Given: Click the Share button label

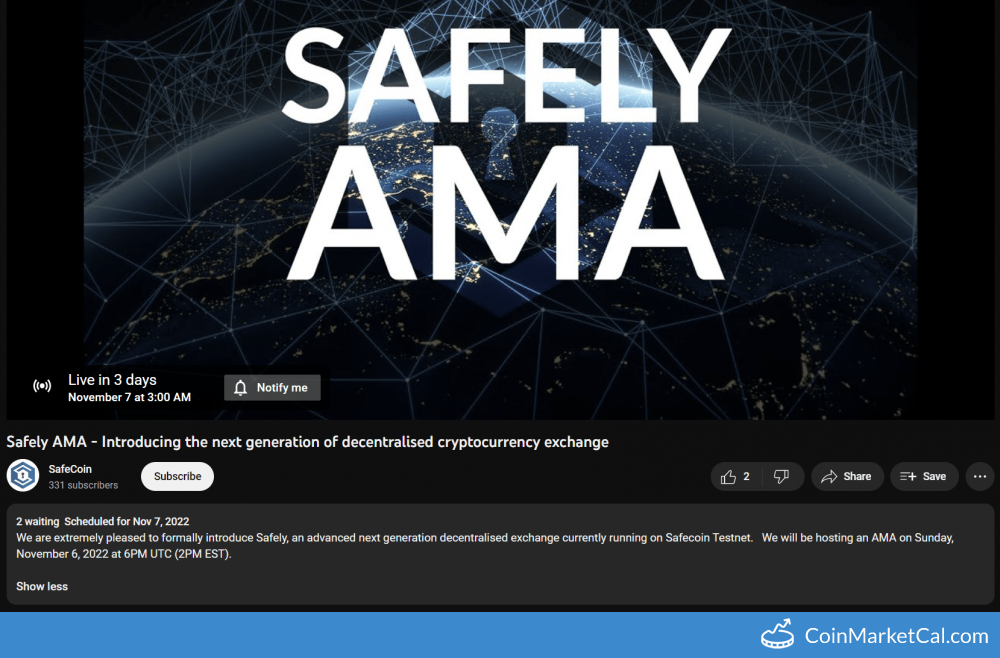Looking at the screenshot, I should 857,476.
